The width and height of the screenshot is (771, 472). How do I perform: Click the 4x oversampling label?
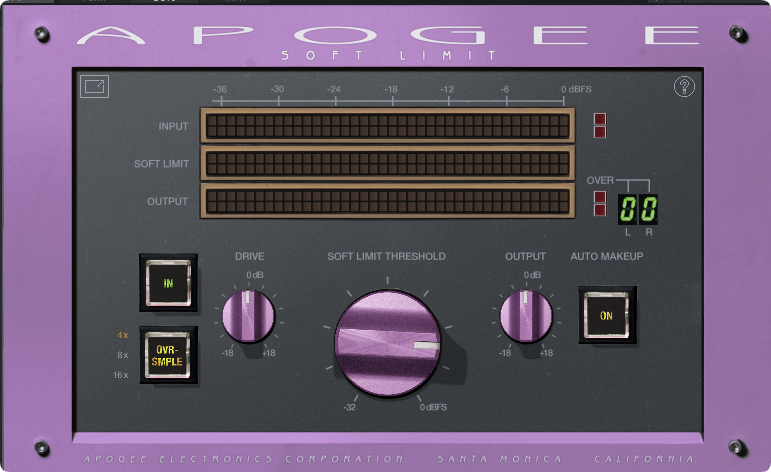pos(123,335)
